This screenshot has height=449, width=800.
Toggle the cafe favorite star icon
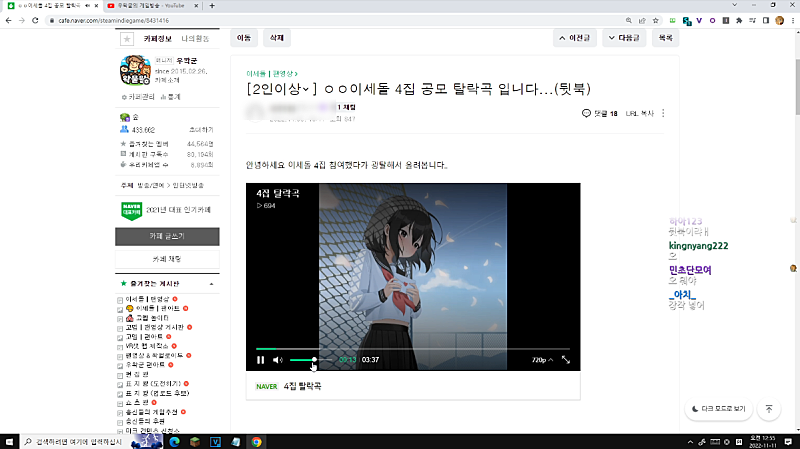[127, 39]
